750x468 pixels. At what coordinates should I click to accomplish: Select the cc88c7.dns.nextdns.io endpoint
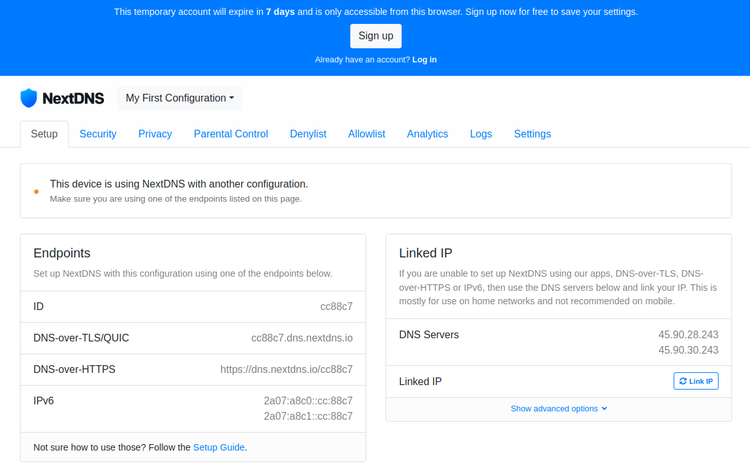[302, 338]
